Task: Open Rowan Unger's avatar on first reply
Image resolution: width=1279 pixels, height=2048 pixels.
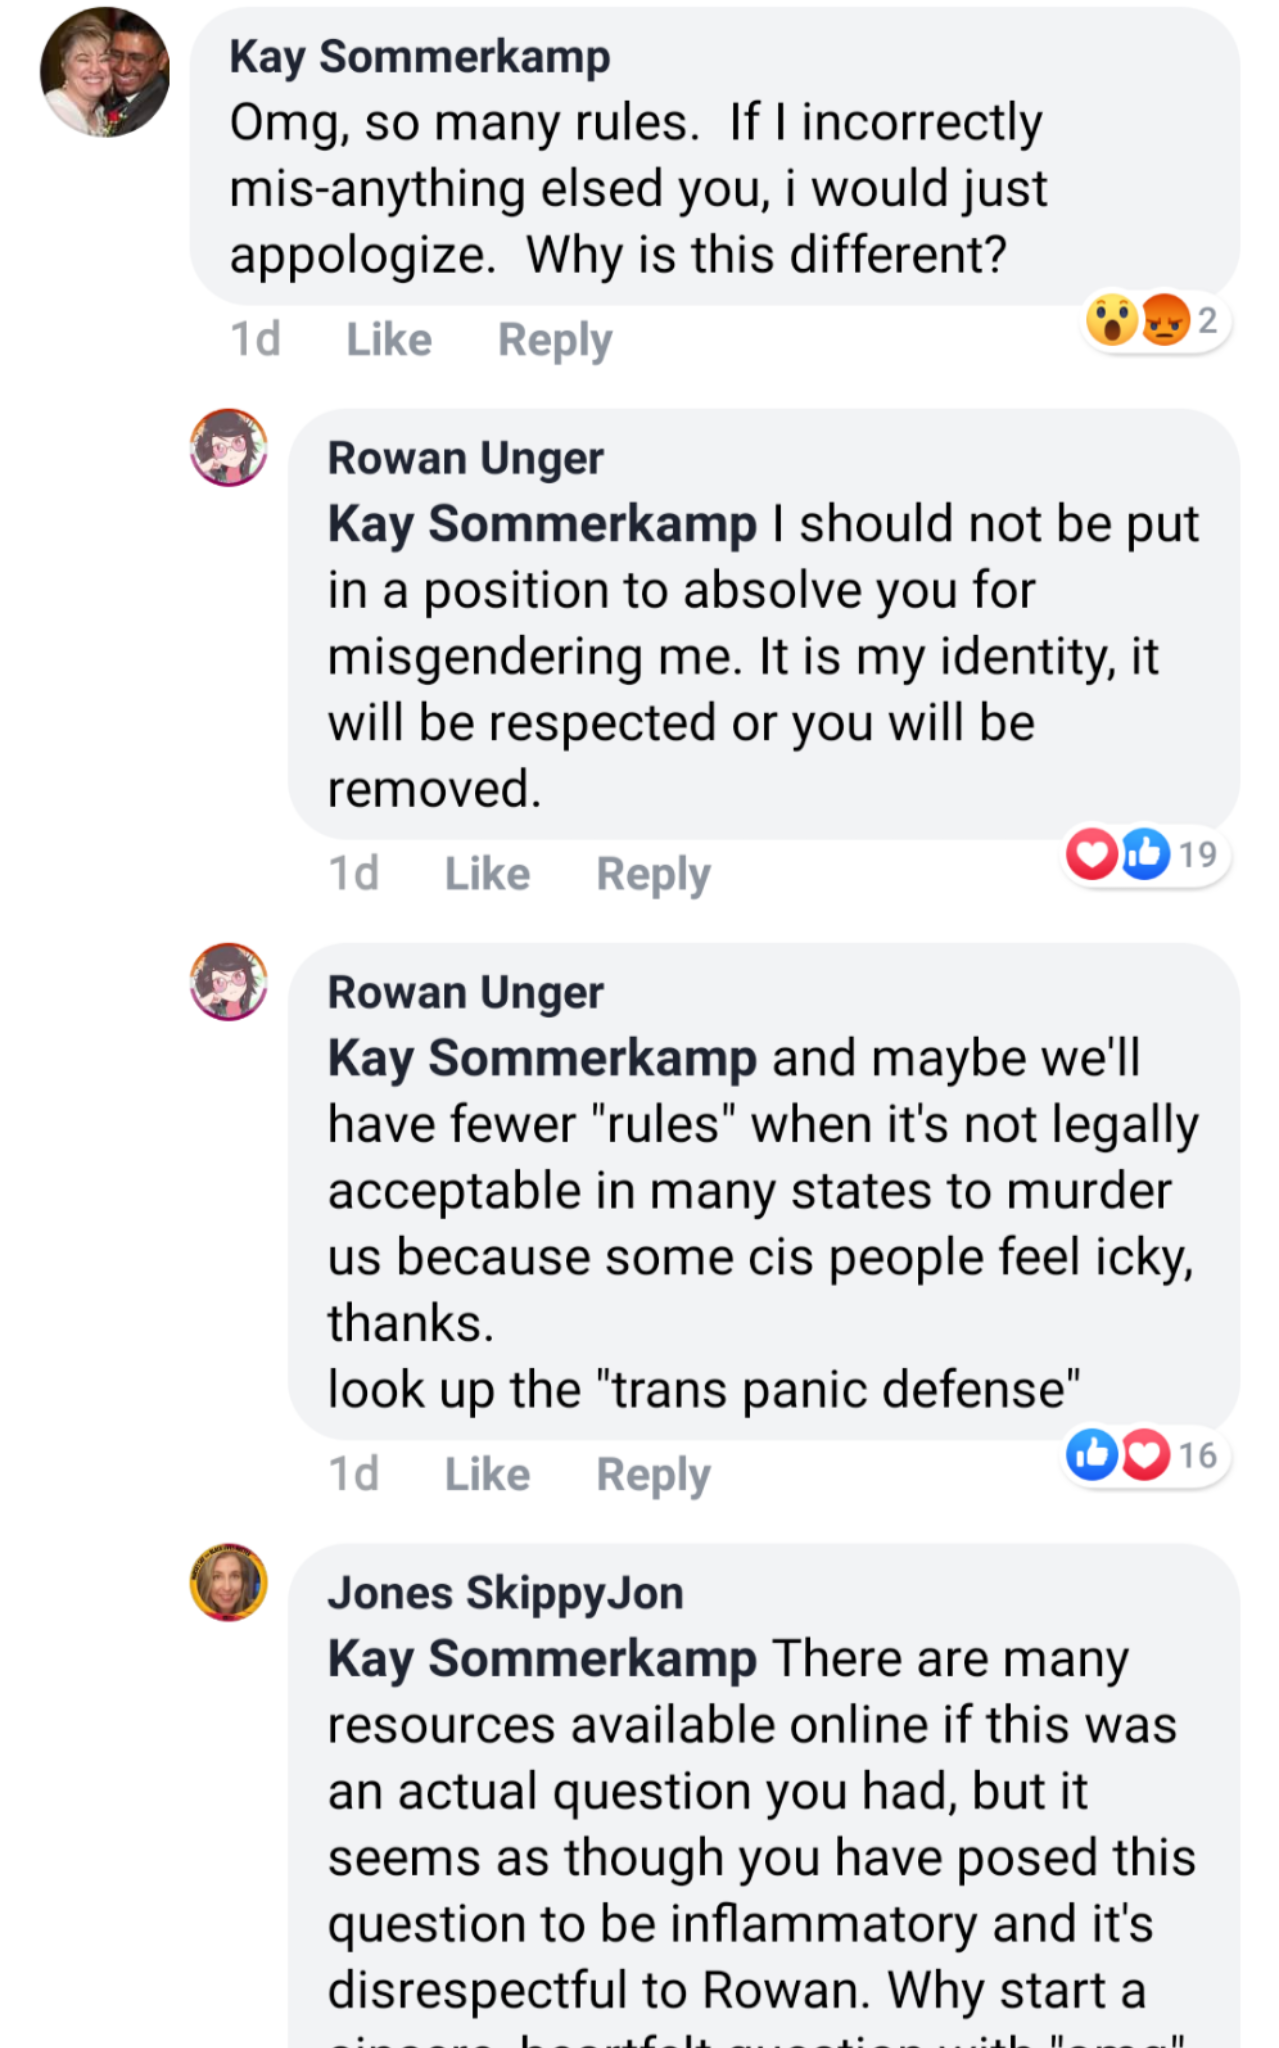Action: [229, 447]
